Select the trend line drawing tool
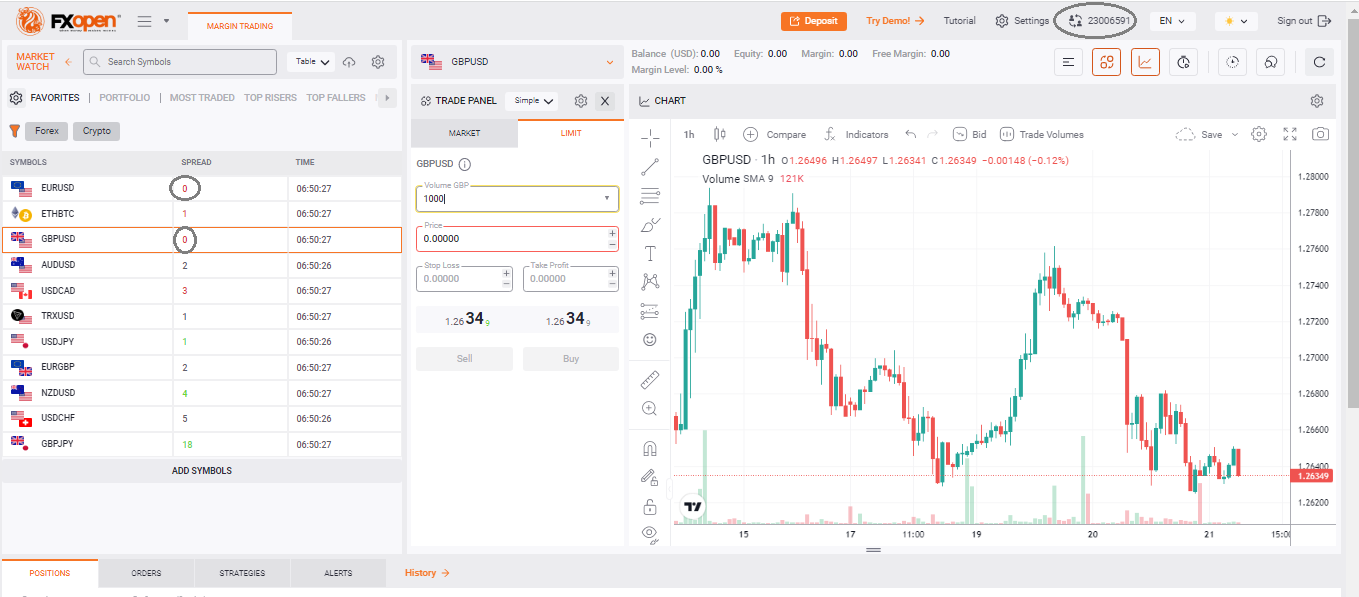Screen dimensions: 1359x597 [650, 166]
